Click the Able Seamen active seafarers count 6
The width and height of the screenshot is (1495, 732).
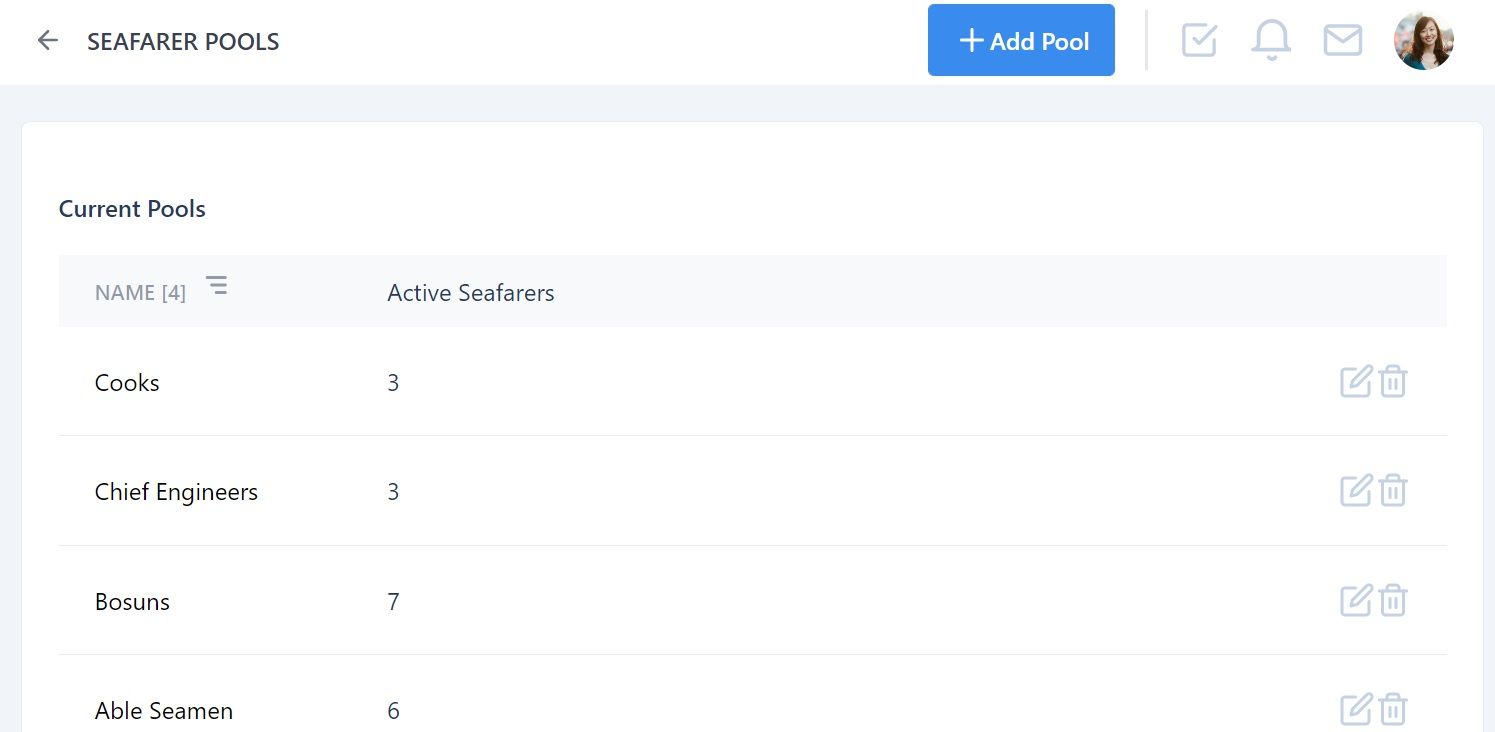(393, 711)
